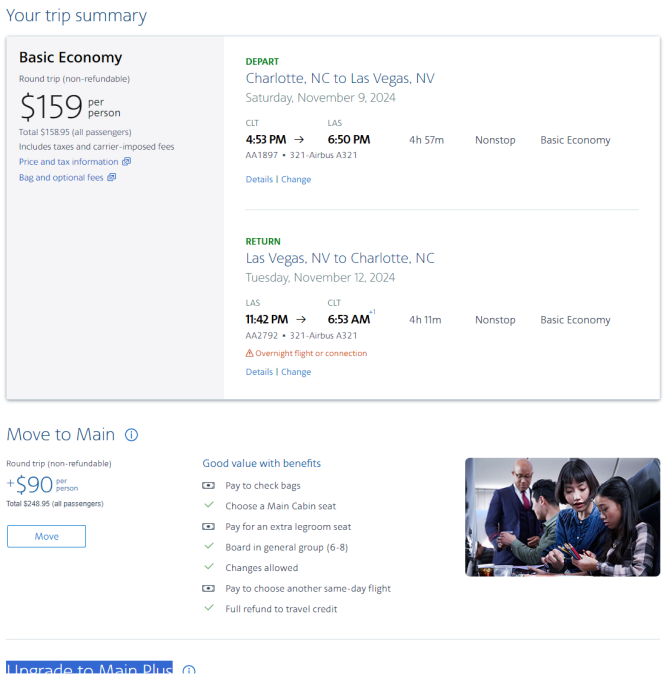
Task: Open the Bag and optional fees link
Action: pyautogui.click(x=61, y=178)
